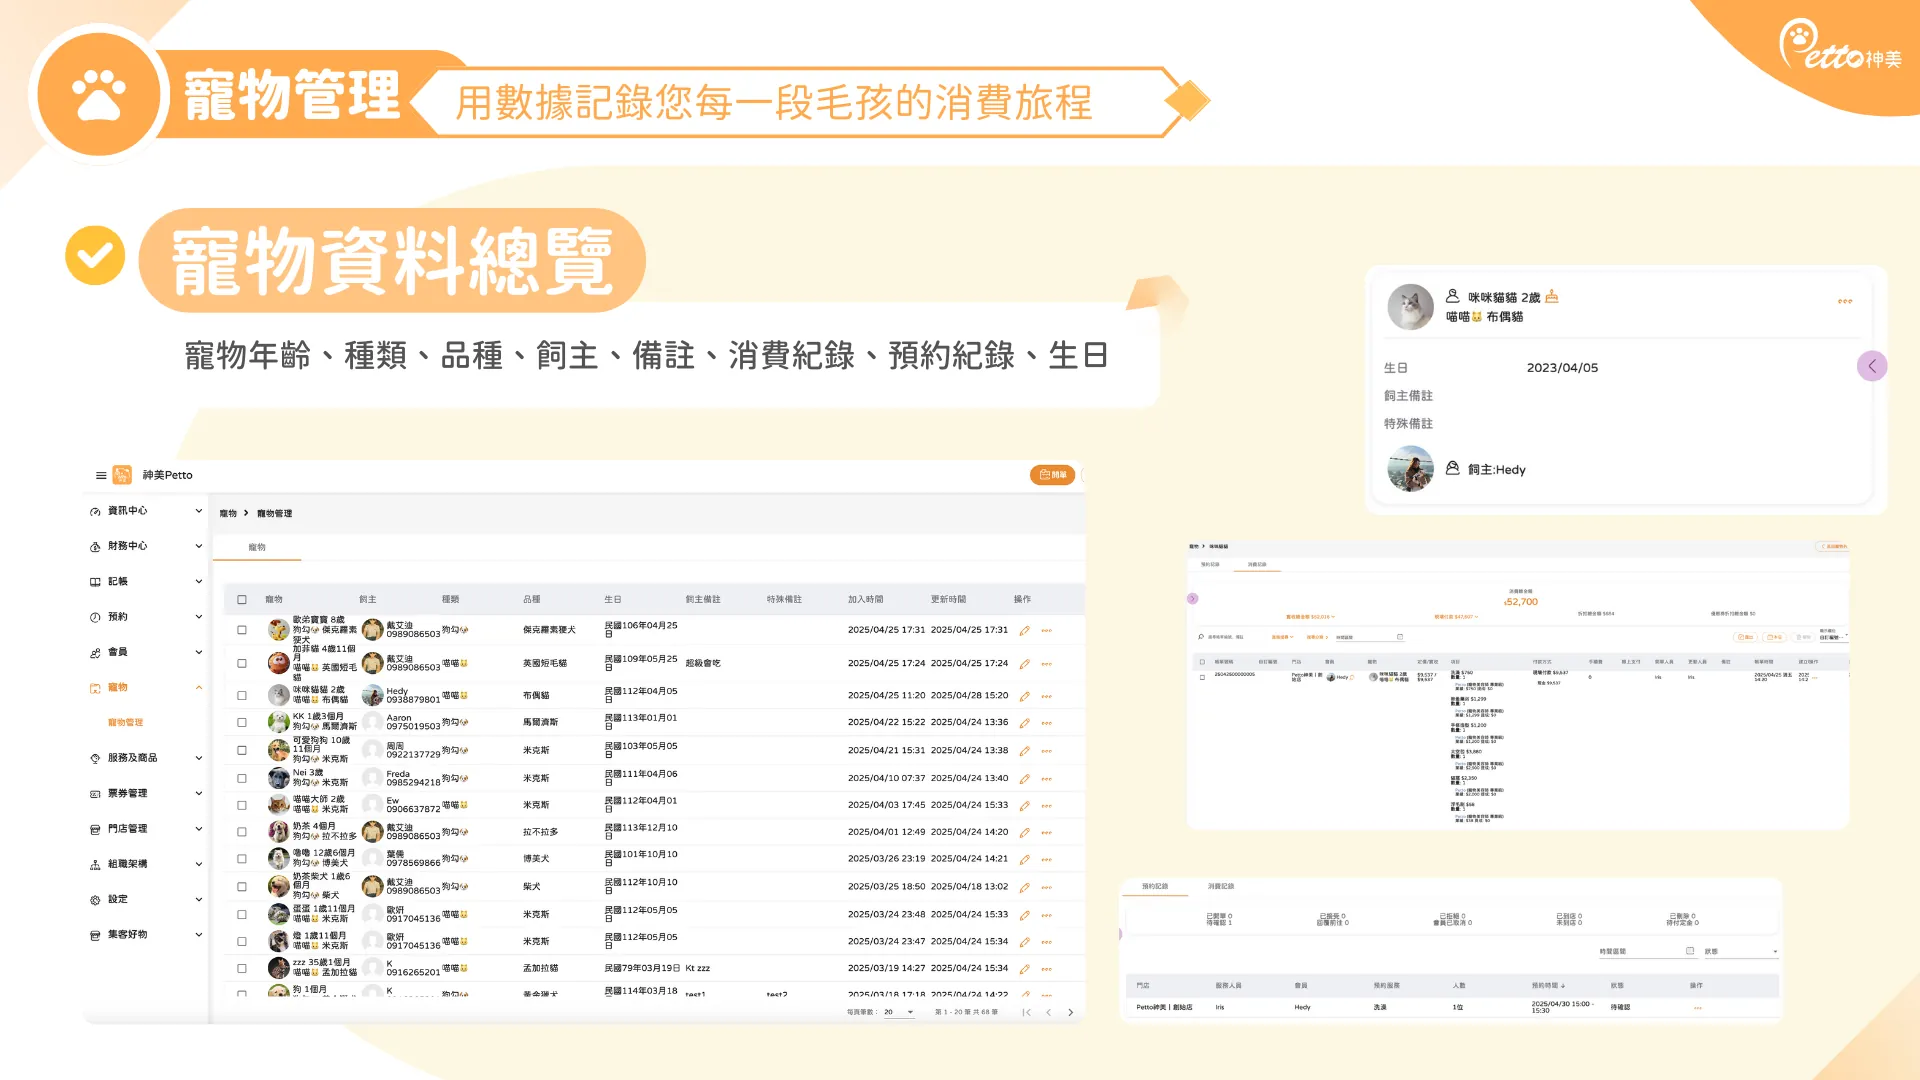
Task: Click pencil icon for the 奶茶 4個月 row
Action: tap(1024, 833)
